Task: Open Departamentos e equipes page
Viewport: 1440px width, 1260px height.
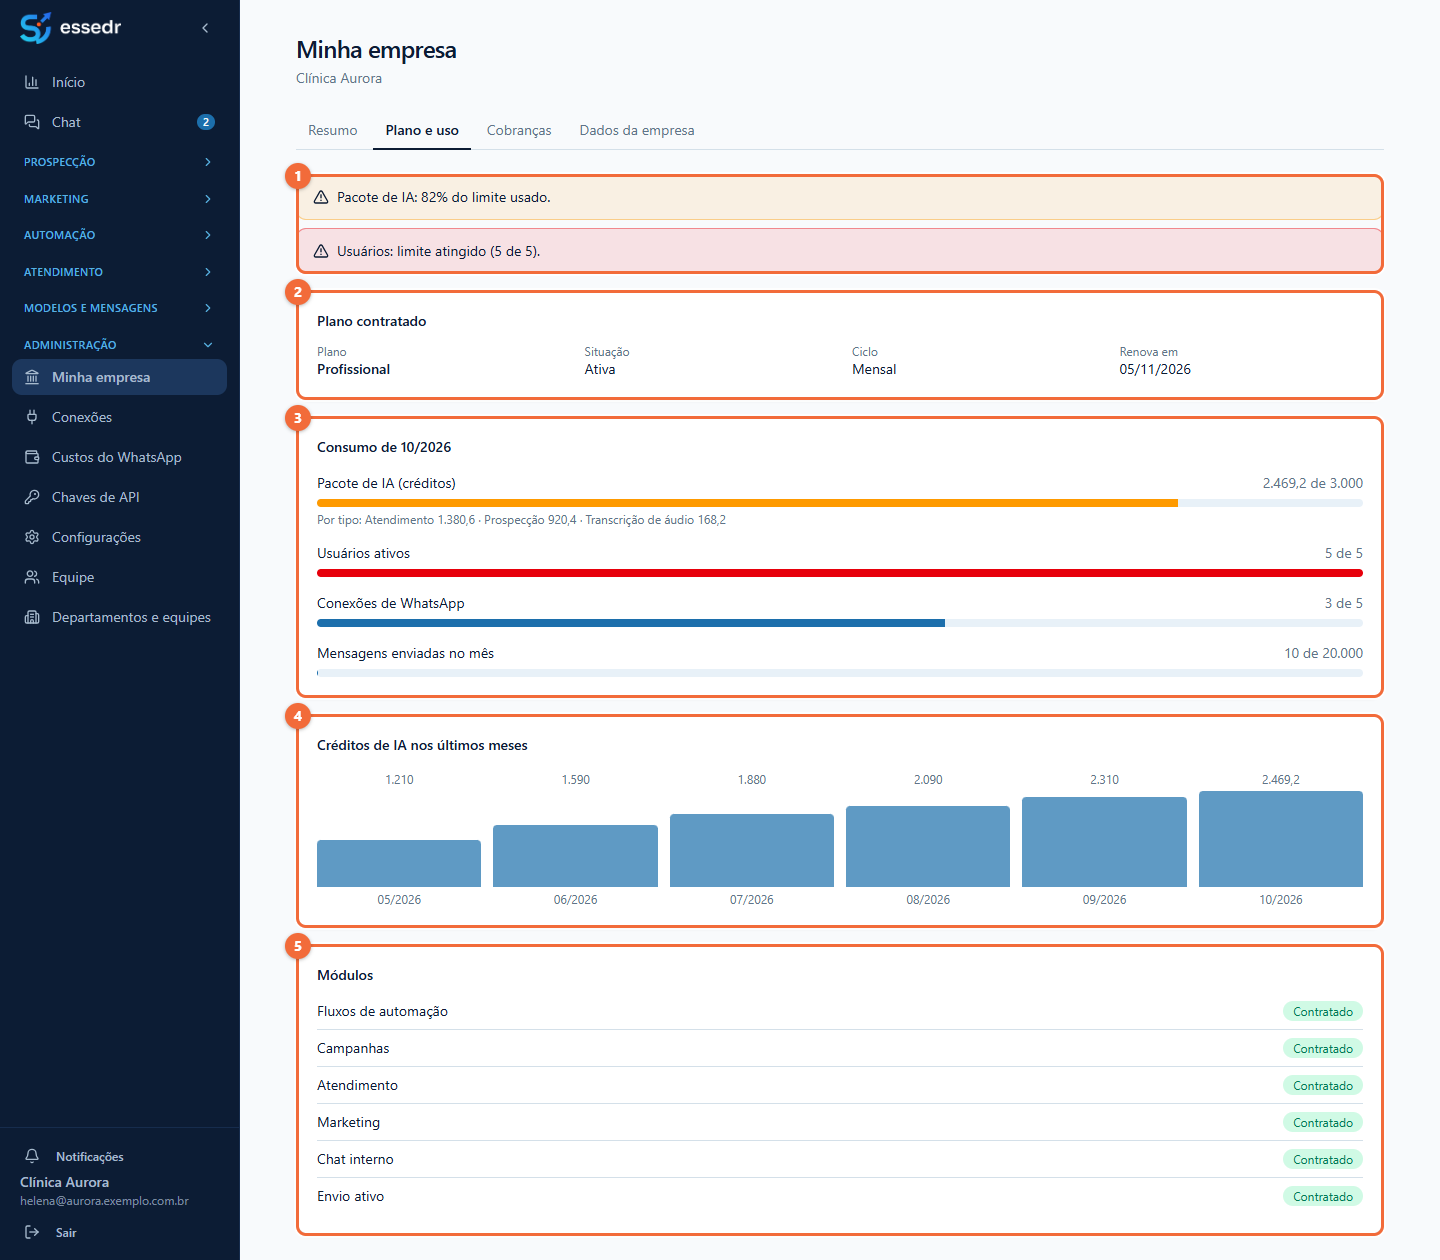Action: 120,617
